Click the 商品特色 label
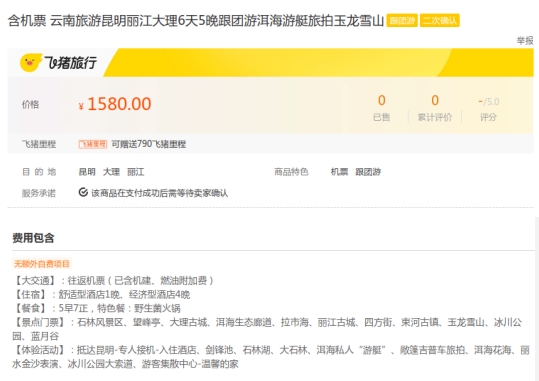This screenshot has width=539, height=381. click(291, 172)
